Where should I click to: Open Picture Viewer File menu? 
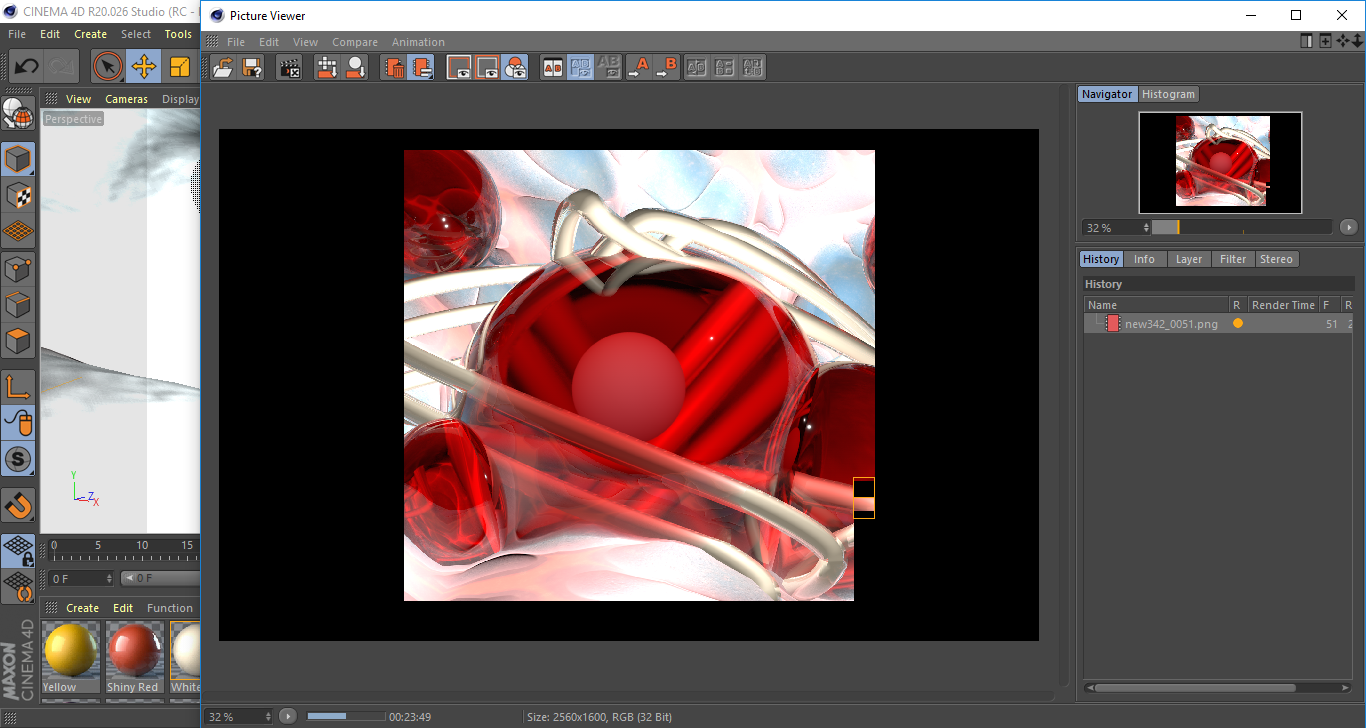pos(236,42)
